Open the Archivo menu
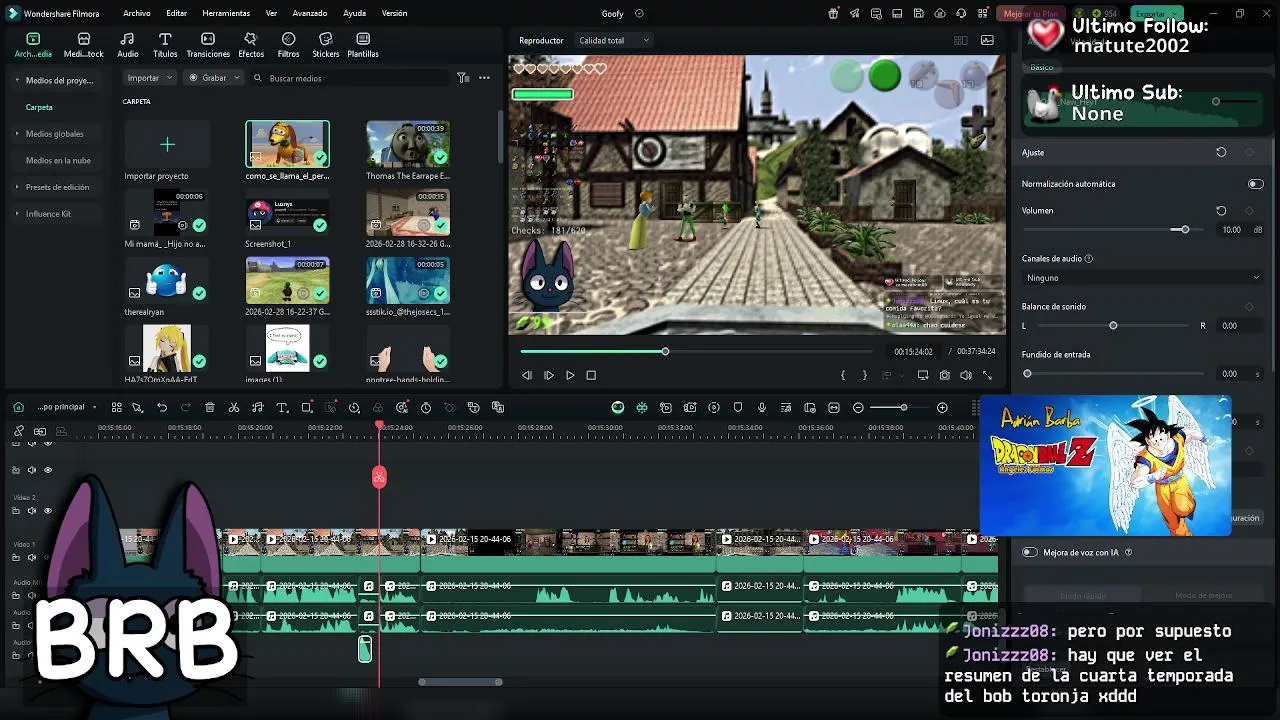This screenshot has width=1280, height=720. [137, 13]
